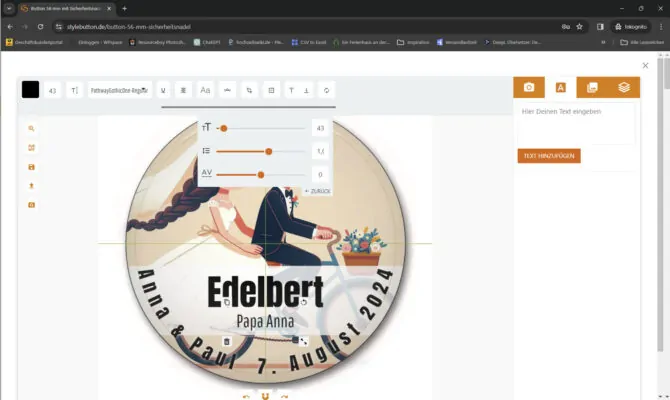This screenshot has width=670, height=400.
Task: Open the curved text tool
Action: pyautogui.click(x=227, y=91)
